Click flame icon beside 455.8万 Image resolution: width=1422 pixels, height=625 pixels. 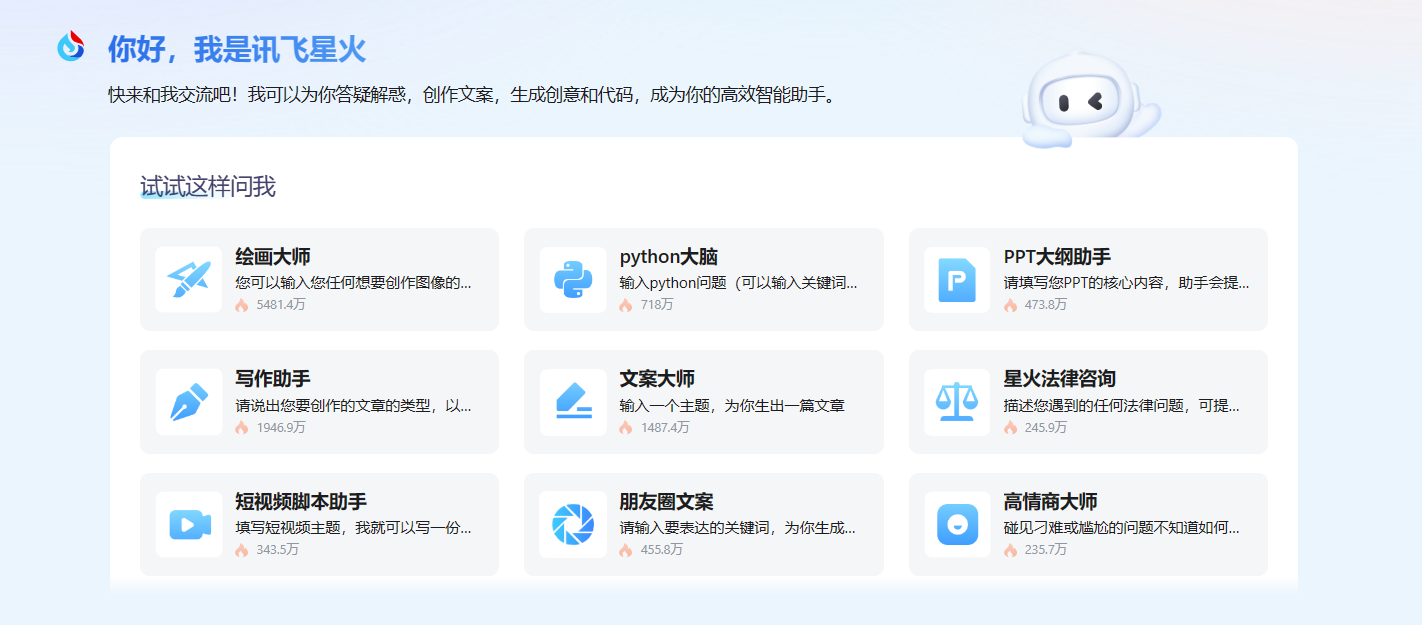pos(626,550)
